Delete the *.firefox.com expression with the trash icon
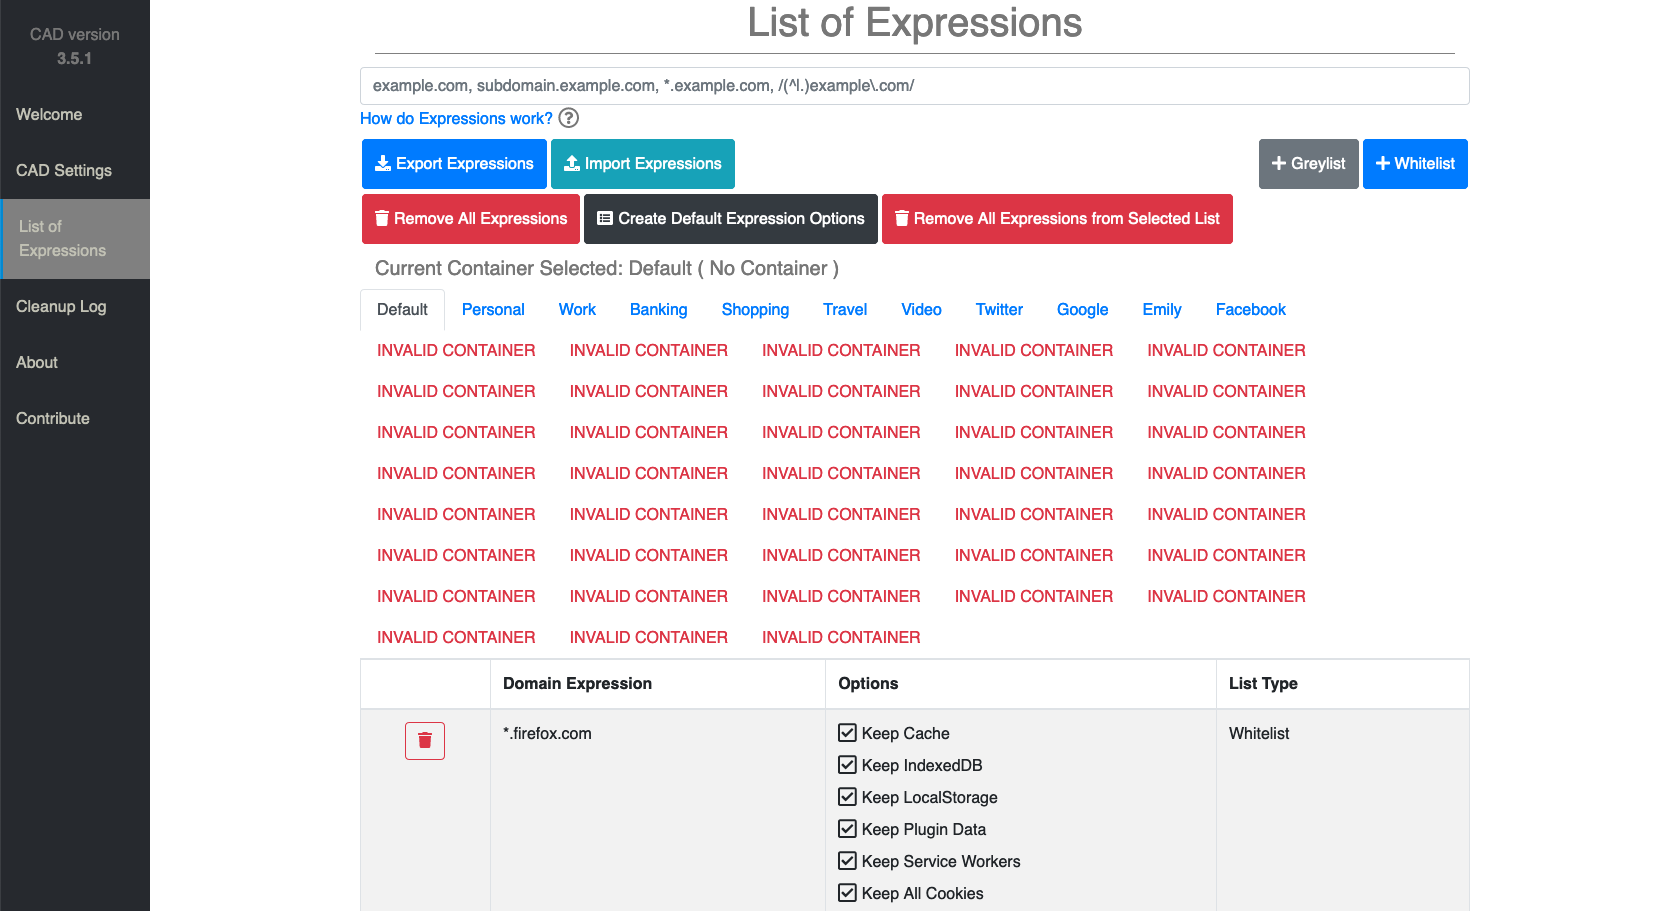This screenshot has height=911, width=1677. click(x=425, y=741)
